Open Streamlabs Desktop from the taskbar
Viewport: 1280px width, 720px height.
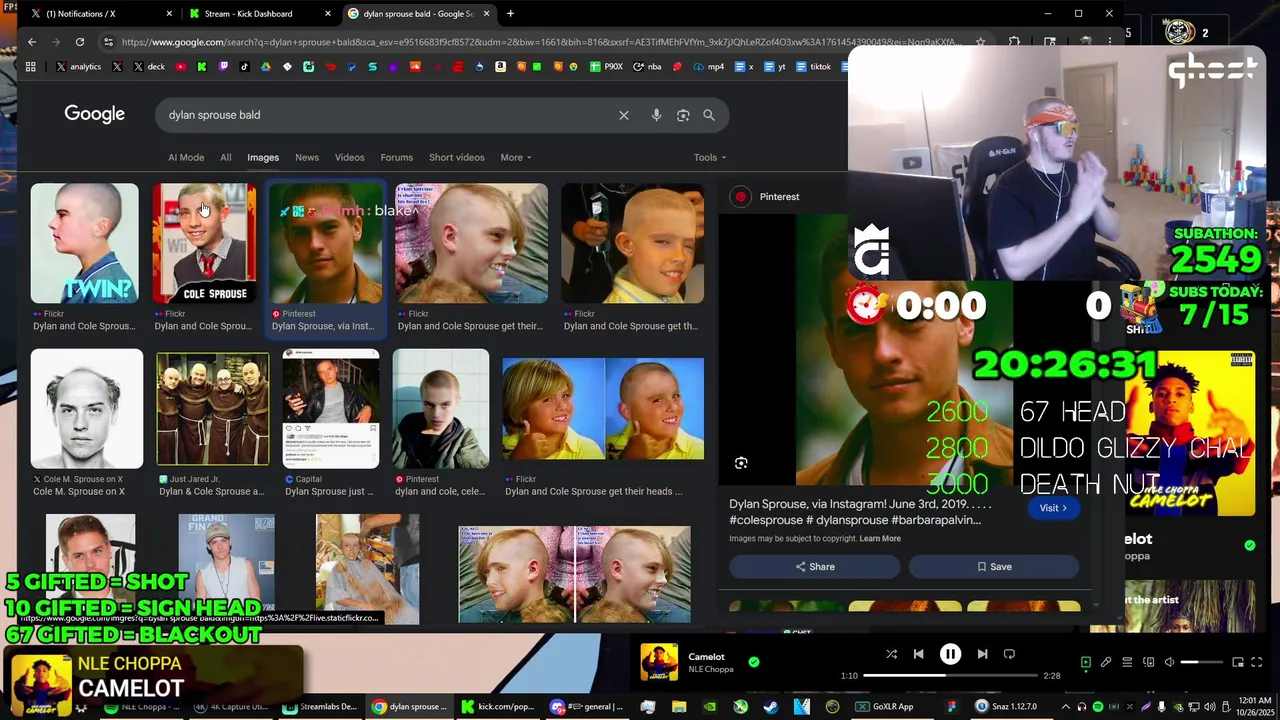tap(320, 707)
